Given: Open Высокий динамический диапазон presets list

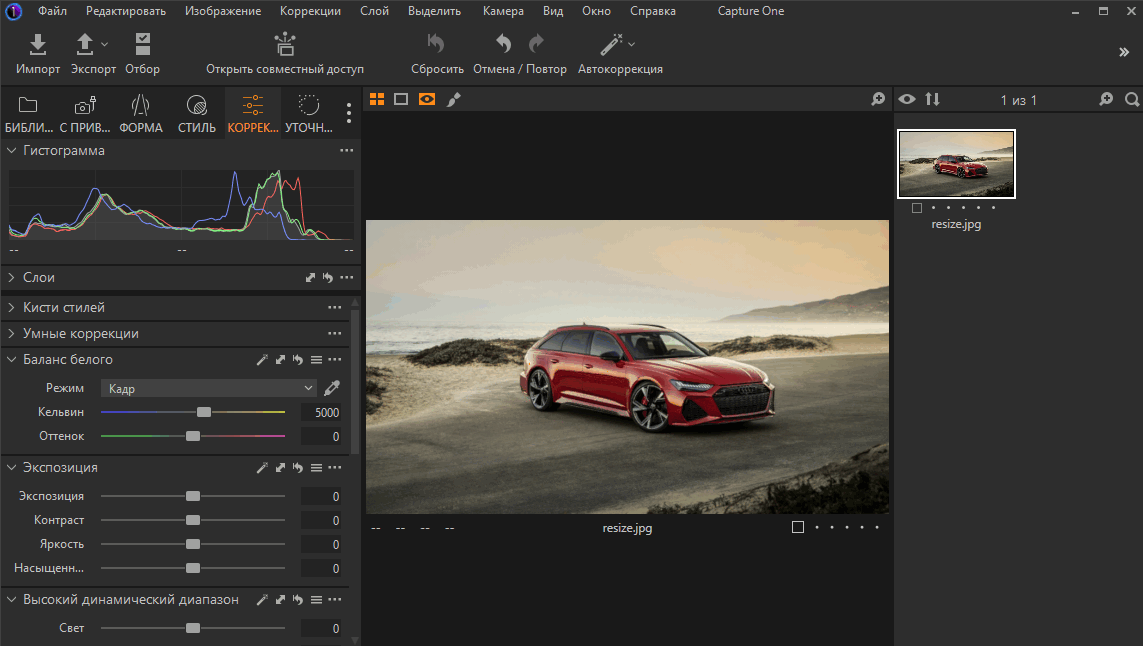Looking at the screenshot, I should (x=316, y=599).
